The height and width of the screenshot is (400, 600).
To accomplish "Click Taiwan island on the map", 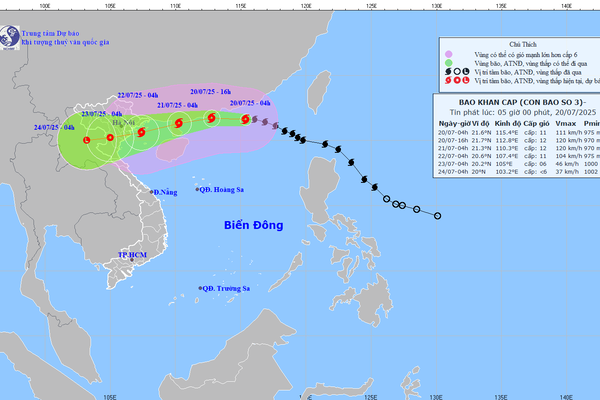I will coord(320,92).
